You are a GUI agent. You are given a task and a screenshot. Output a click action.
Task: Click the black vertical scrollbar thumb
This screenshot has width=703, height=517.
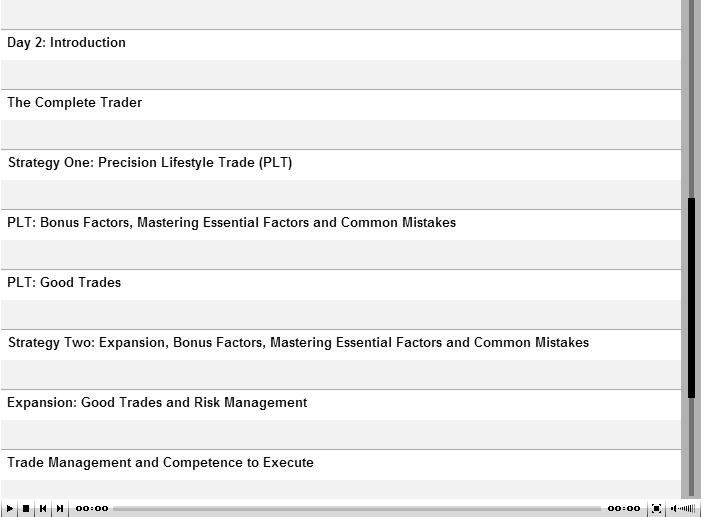pos(691,298)
